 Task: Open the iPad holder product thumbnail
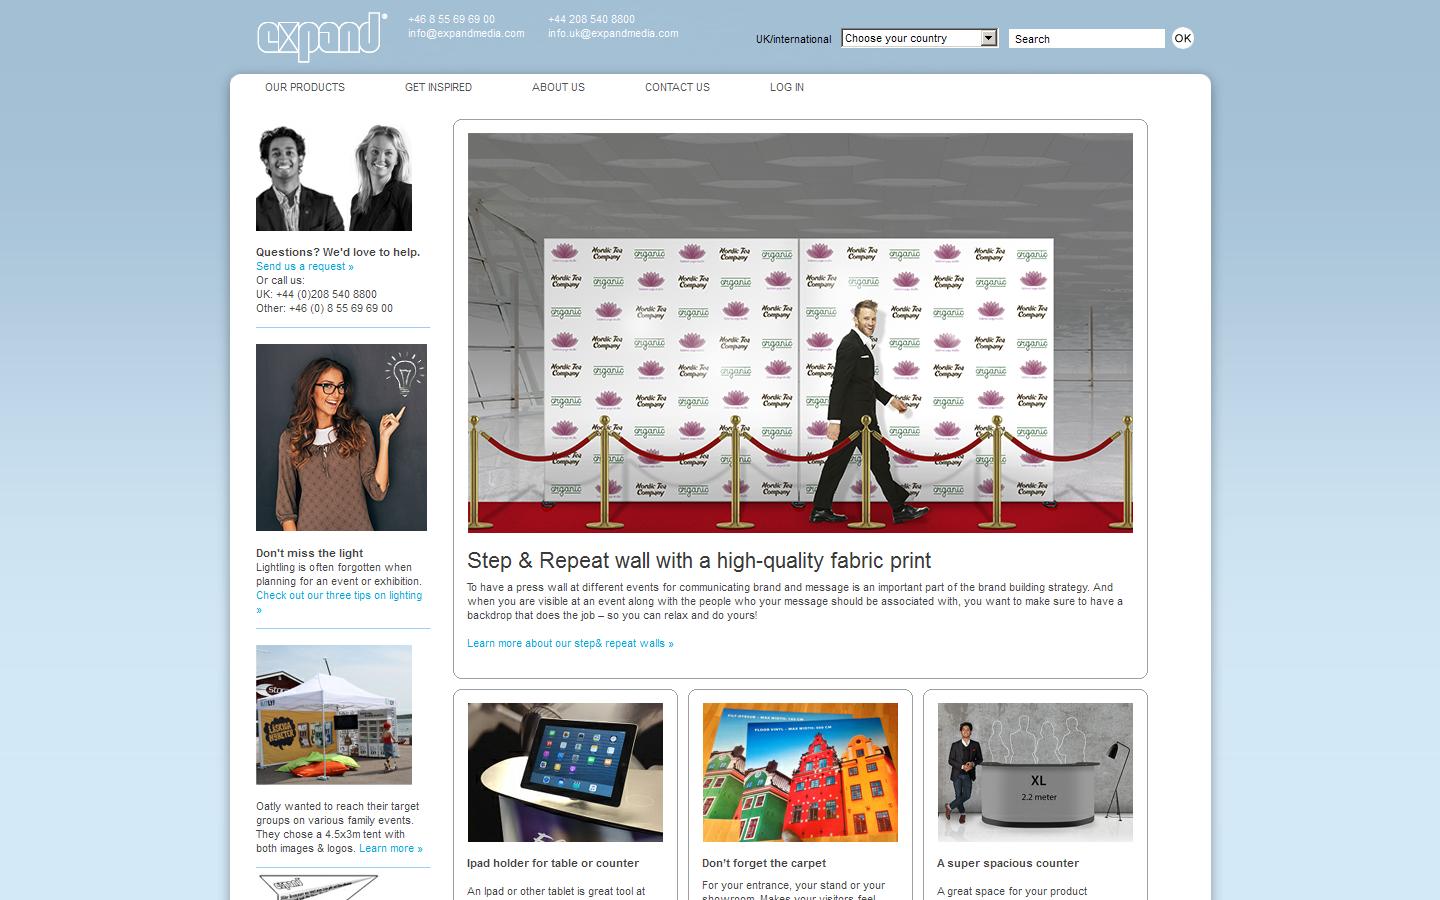coord(565,772)
